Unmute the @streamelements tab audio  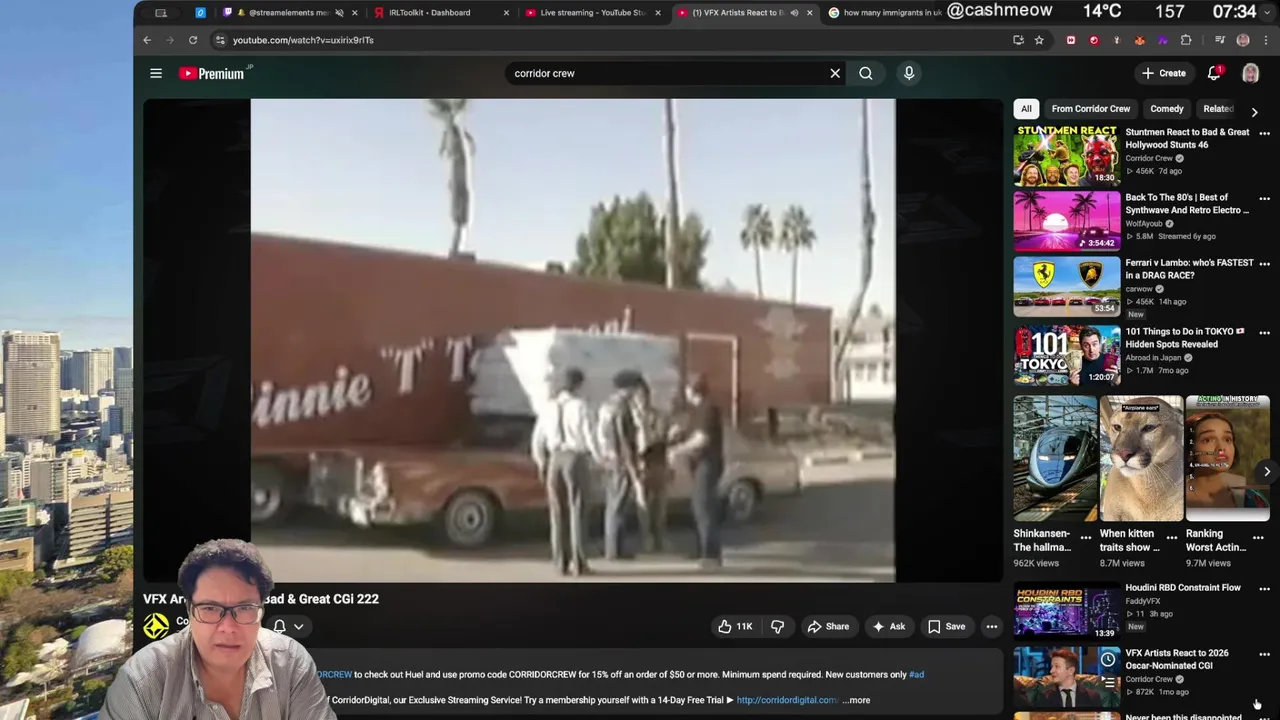[x=339, y=13]
